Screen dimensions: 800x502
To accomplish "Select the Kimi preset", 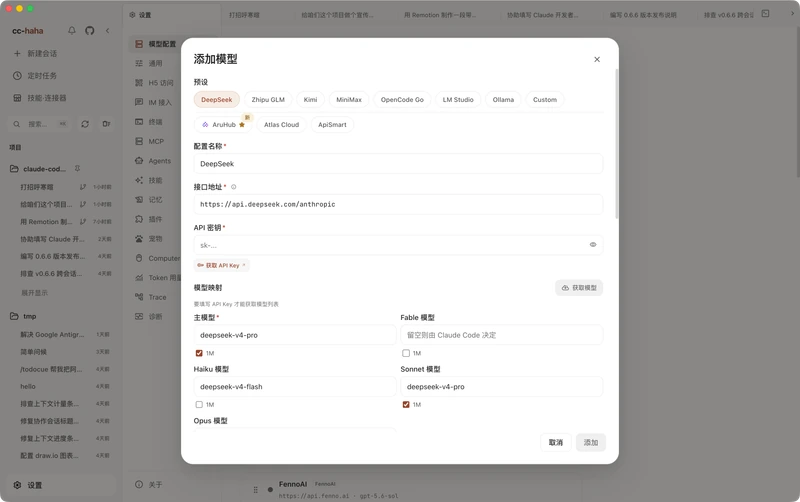I will click(x=310, y=99).
